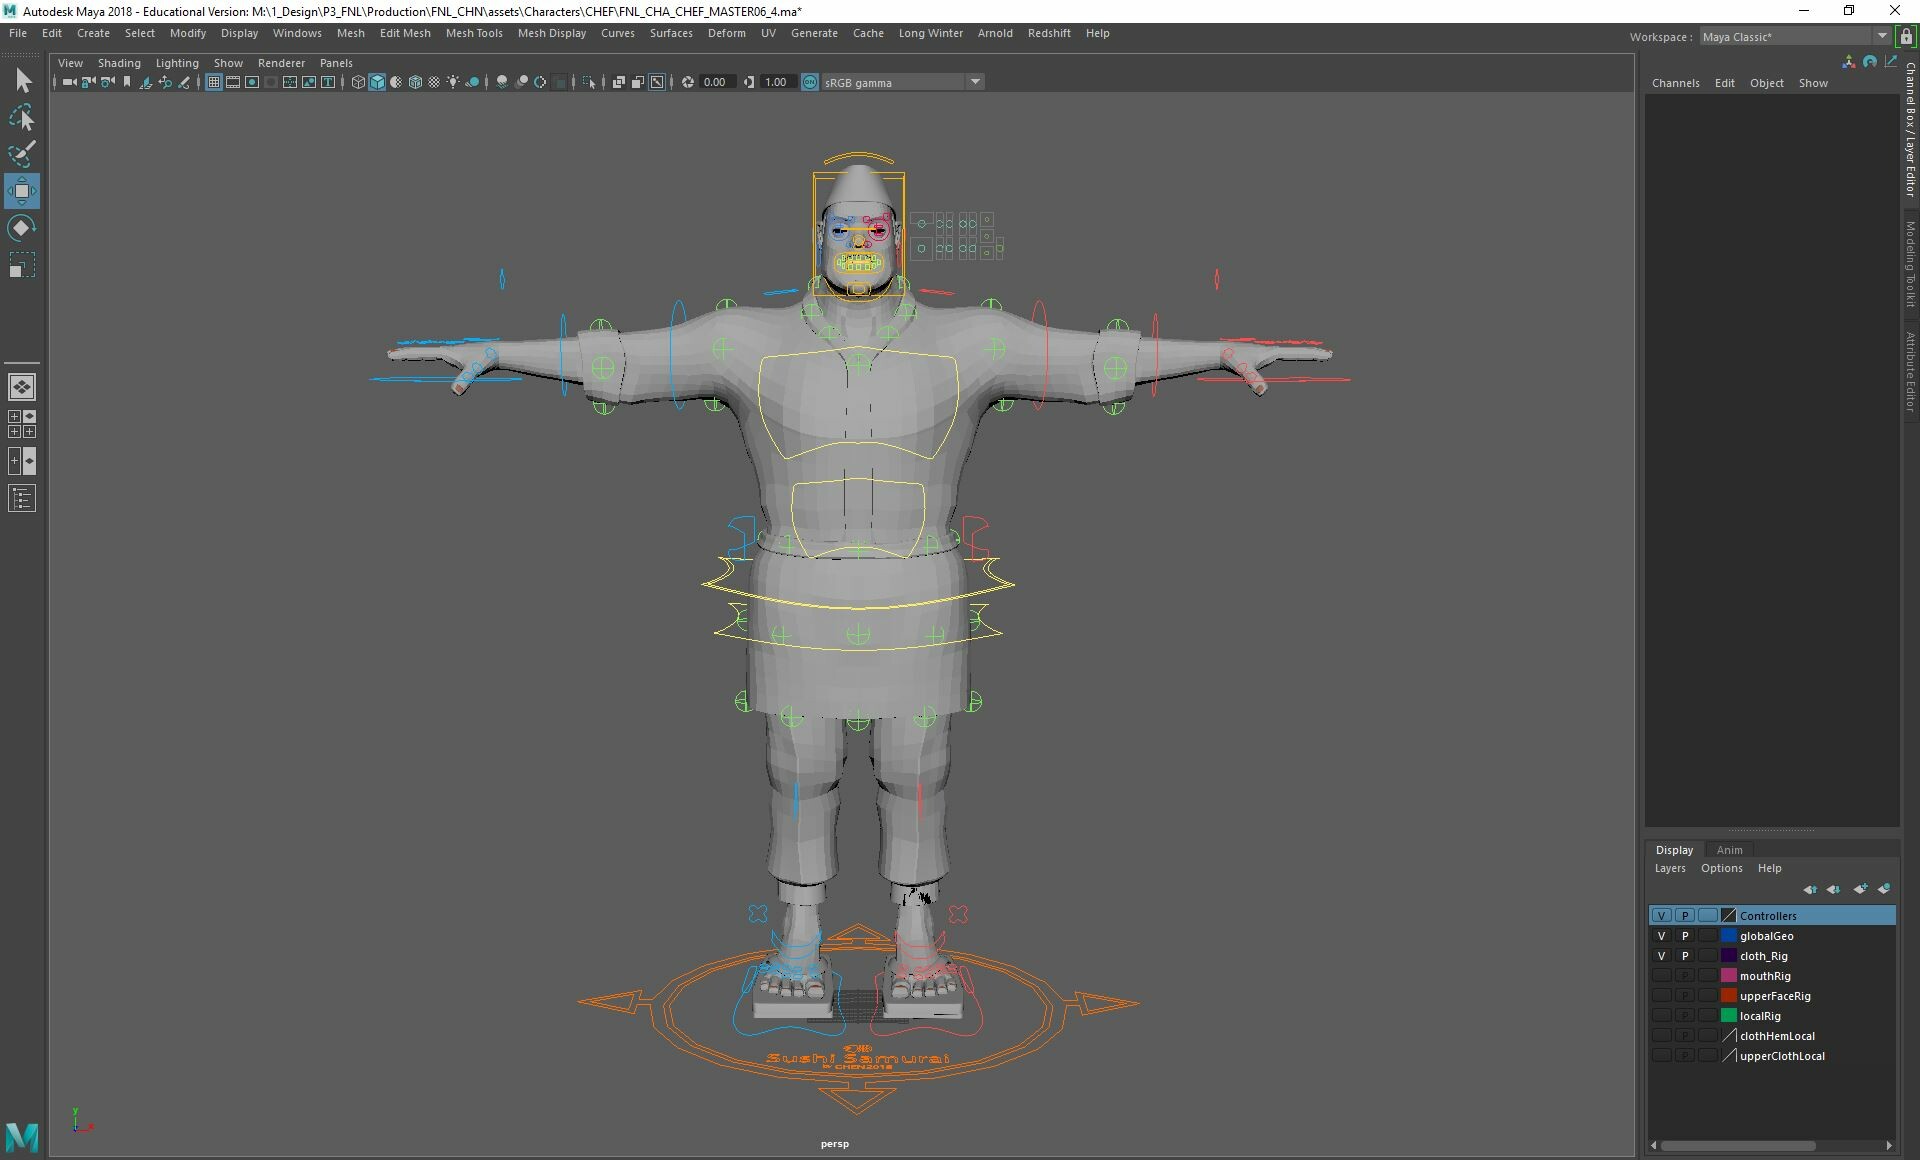
Task: Open the sRGB gamma dropdown
Action: pos(975,82)
